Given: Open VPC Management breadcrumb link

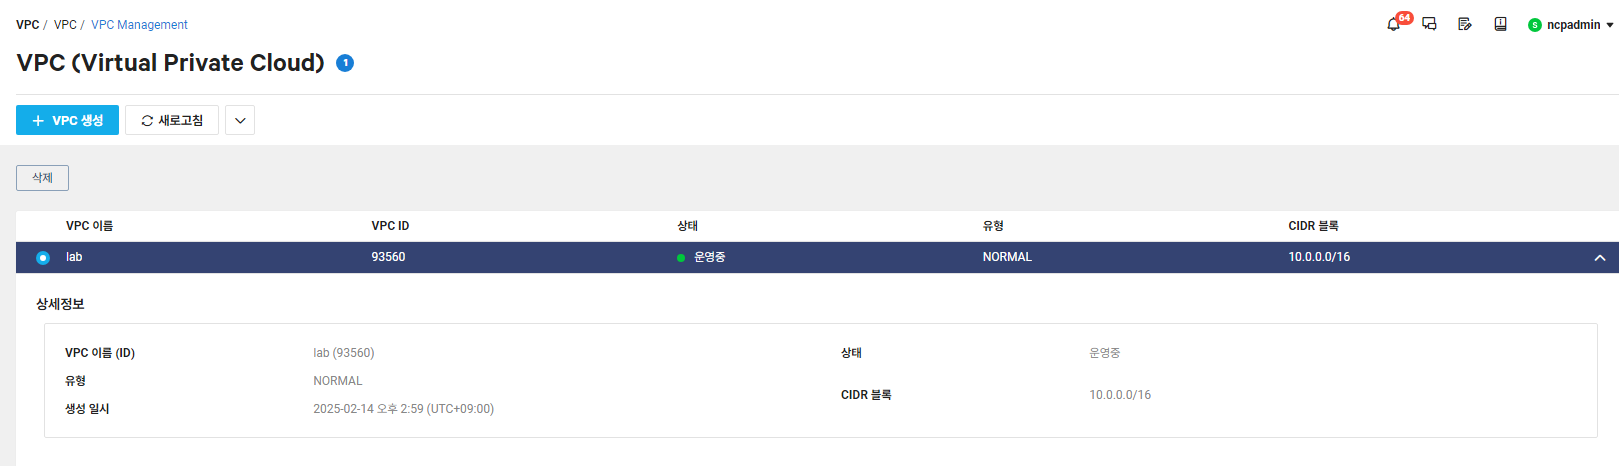Looking at the screenshot, I should [139, 25].
